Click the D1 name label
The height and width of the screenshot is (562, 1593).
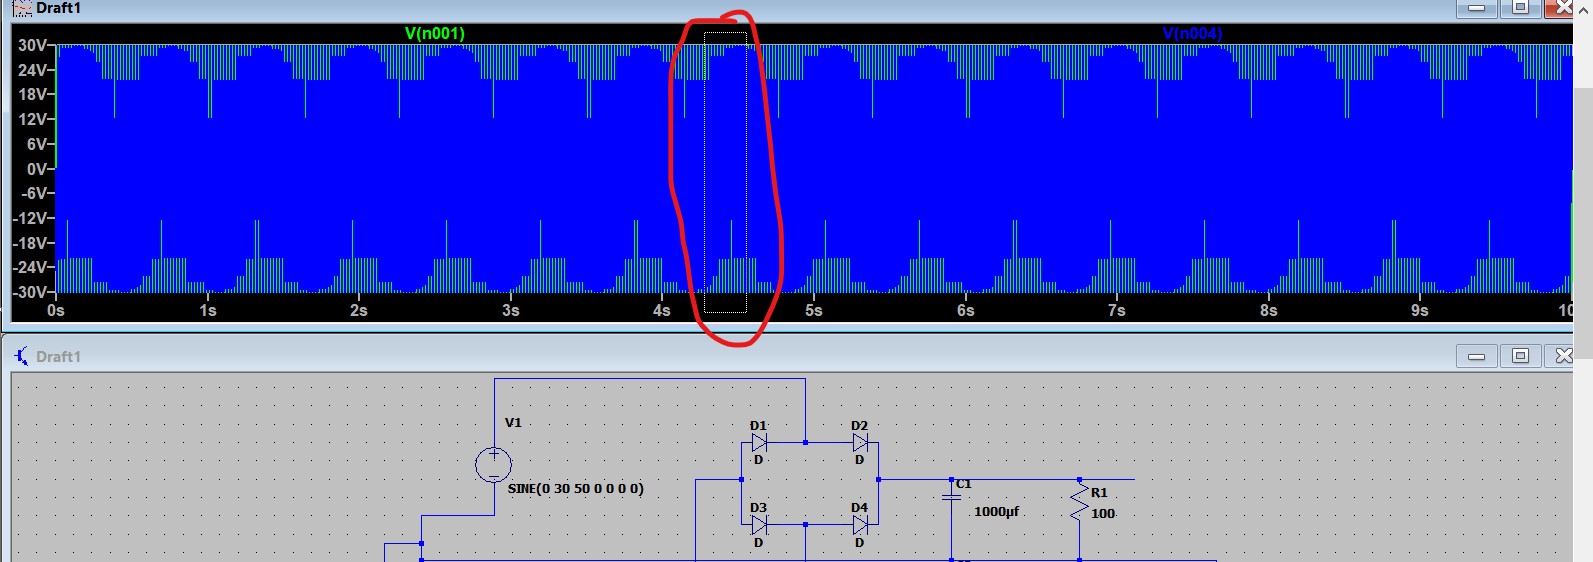pyautogui.click(x=758, y=425)
